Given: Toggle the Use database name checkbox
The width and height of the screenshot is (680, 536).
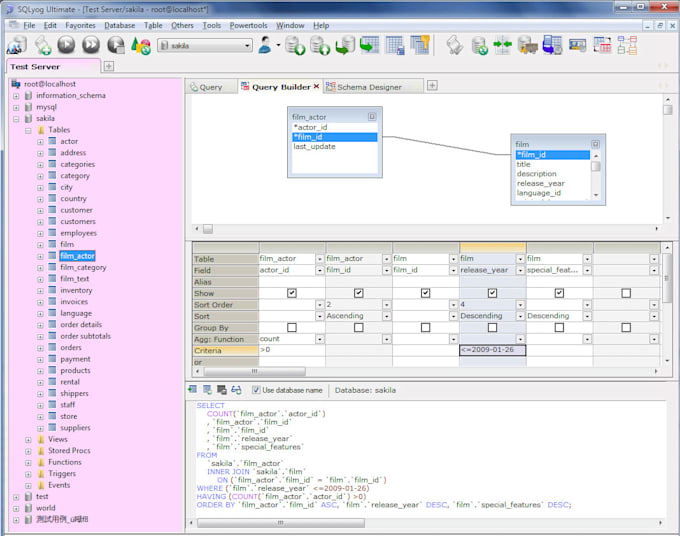Looking at the screenshot, I should tap(255, 390).
